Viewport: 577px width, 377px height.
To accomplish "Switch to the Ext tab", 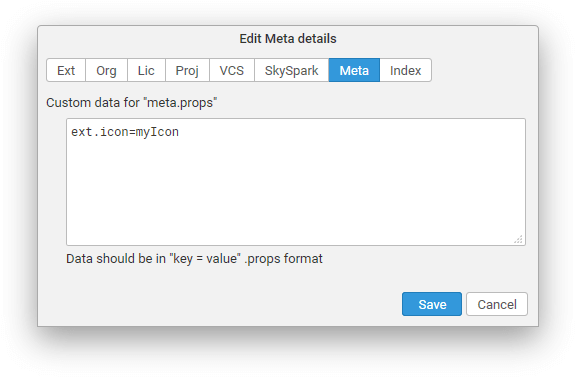I will pyautogui.click(x=66, y=70).
